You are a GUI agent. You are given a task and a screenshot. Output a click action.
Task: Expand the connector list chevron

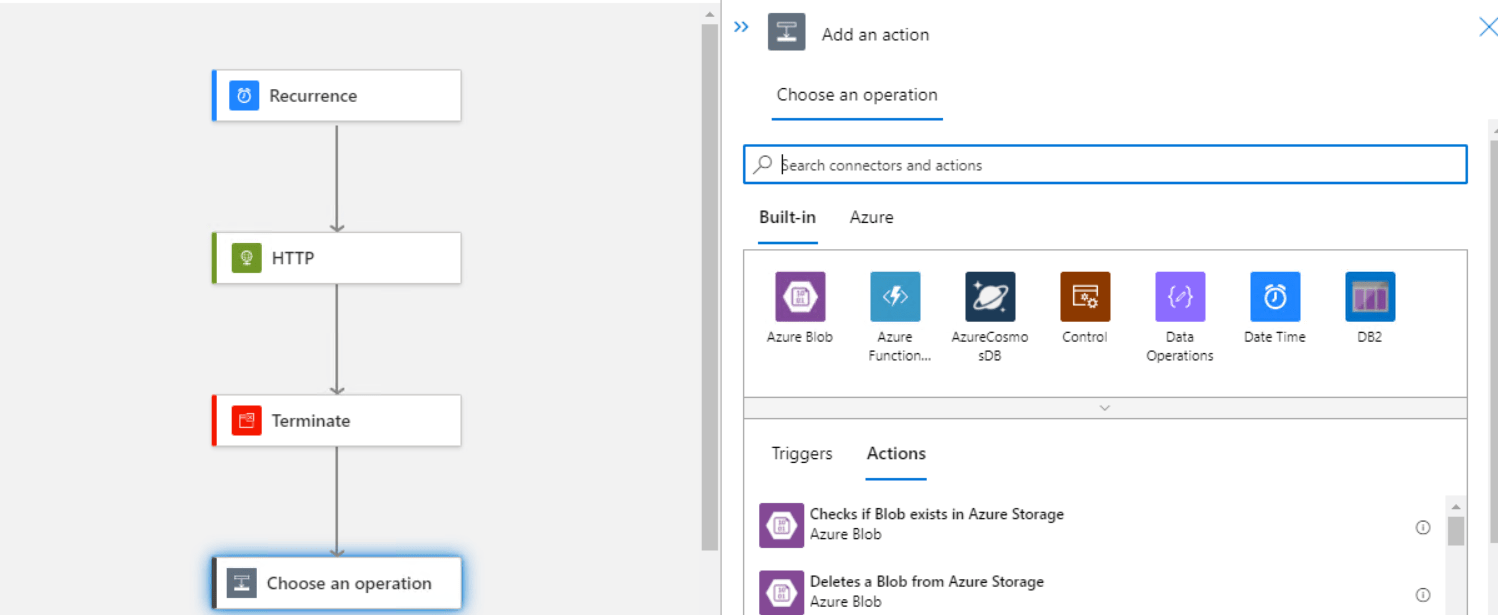pos(1105,408)
